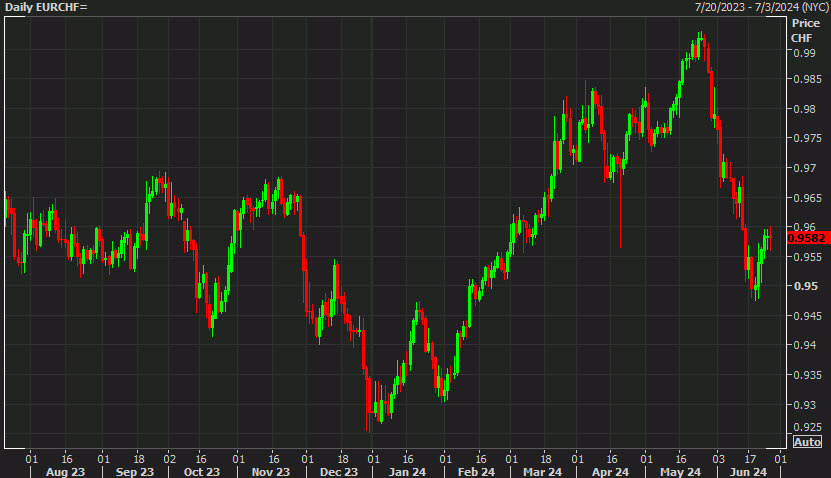Click the Price axis heading

point(806,23)
